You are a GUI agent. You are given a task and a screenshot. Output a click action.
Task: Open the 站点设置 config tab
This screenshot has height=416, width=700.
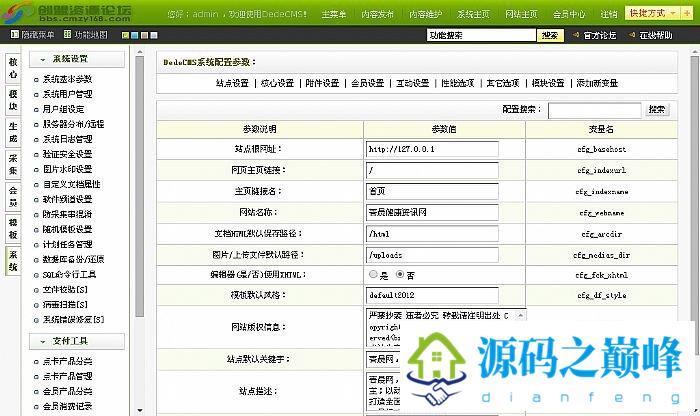coord(232,83)
